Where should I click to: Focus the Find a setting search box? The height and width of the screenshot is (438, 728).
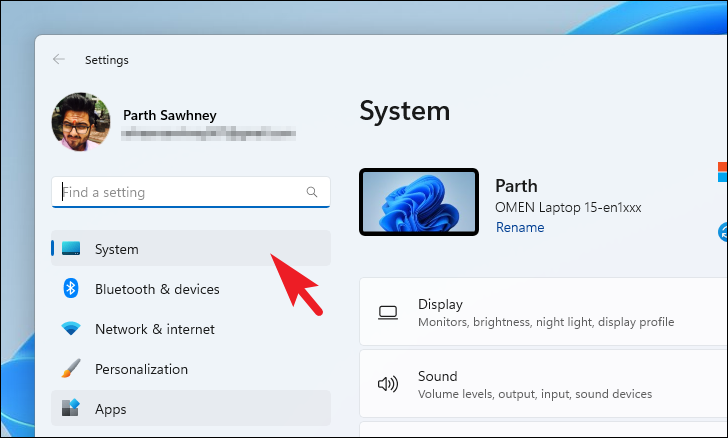click(x=191, y=192)
